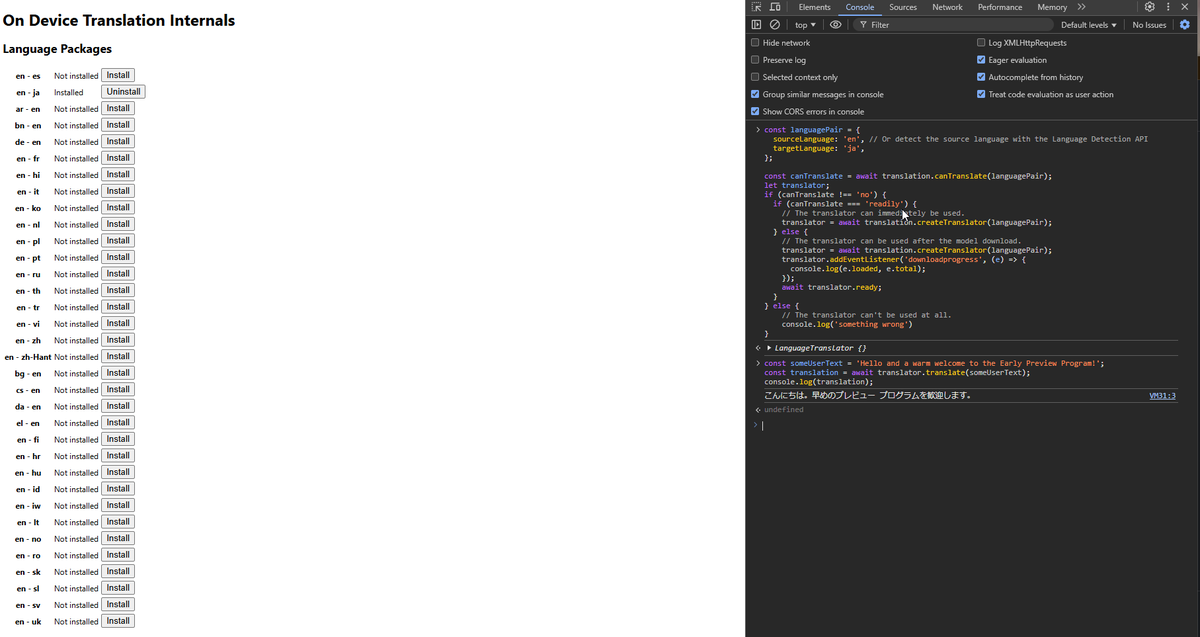Enable the Preserve log checkbox
The image size is (1200, 637).
coord(754,60)
